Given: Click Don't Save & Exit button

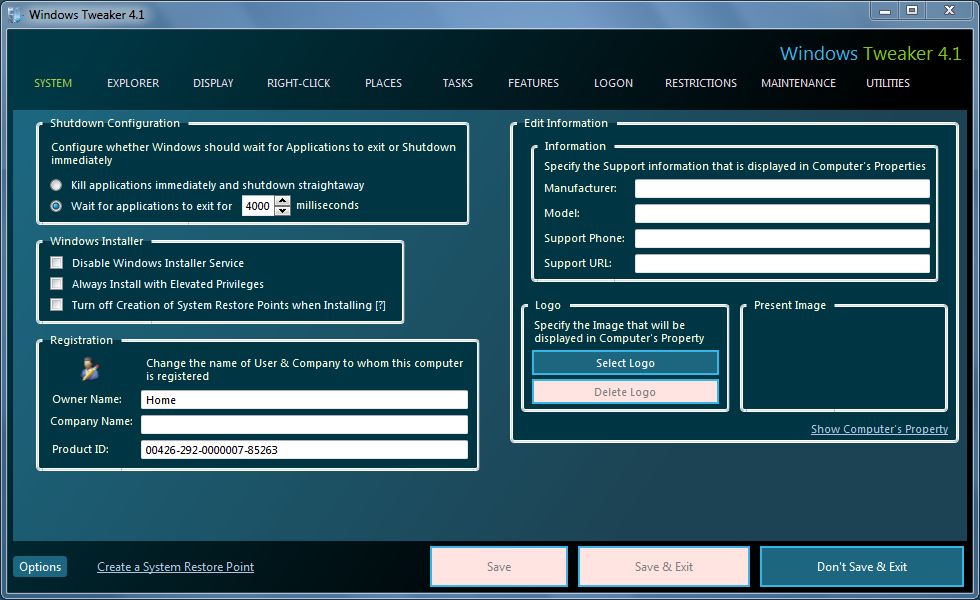Looking at the screenshot, I should [862, 566].
